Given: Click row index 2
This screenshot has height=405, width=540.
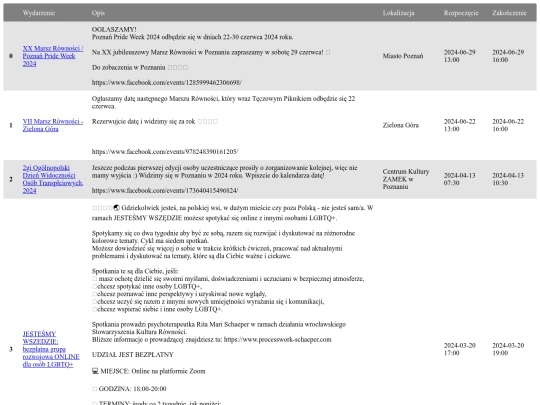Looking at the screenshot, I should [11, 179].
